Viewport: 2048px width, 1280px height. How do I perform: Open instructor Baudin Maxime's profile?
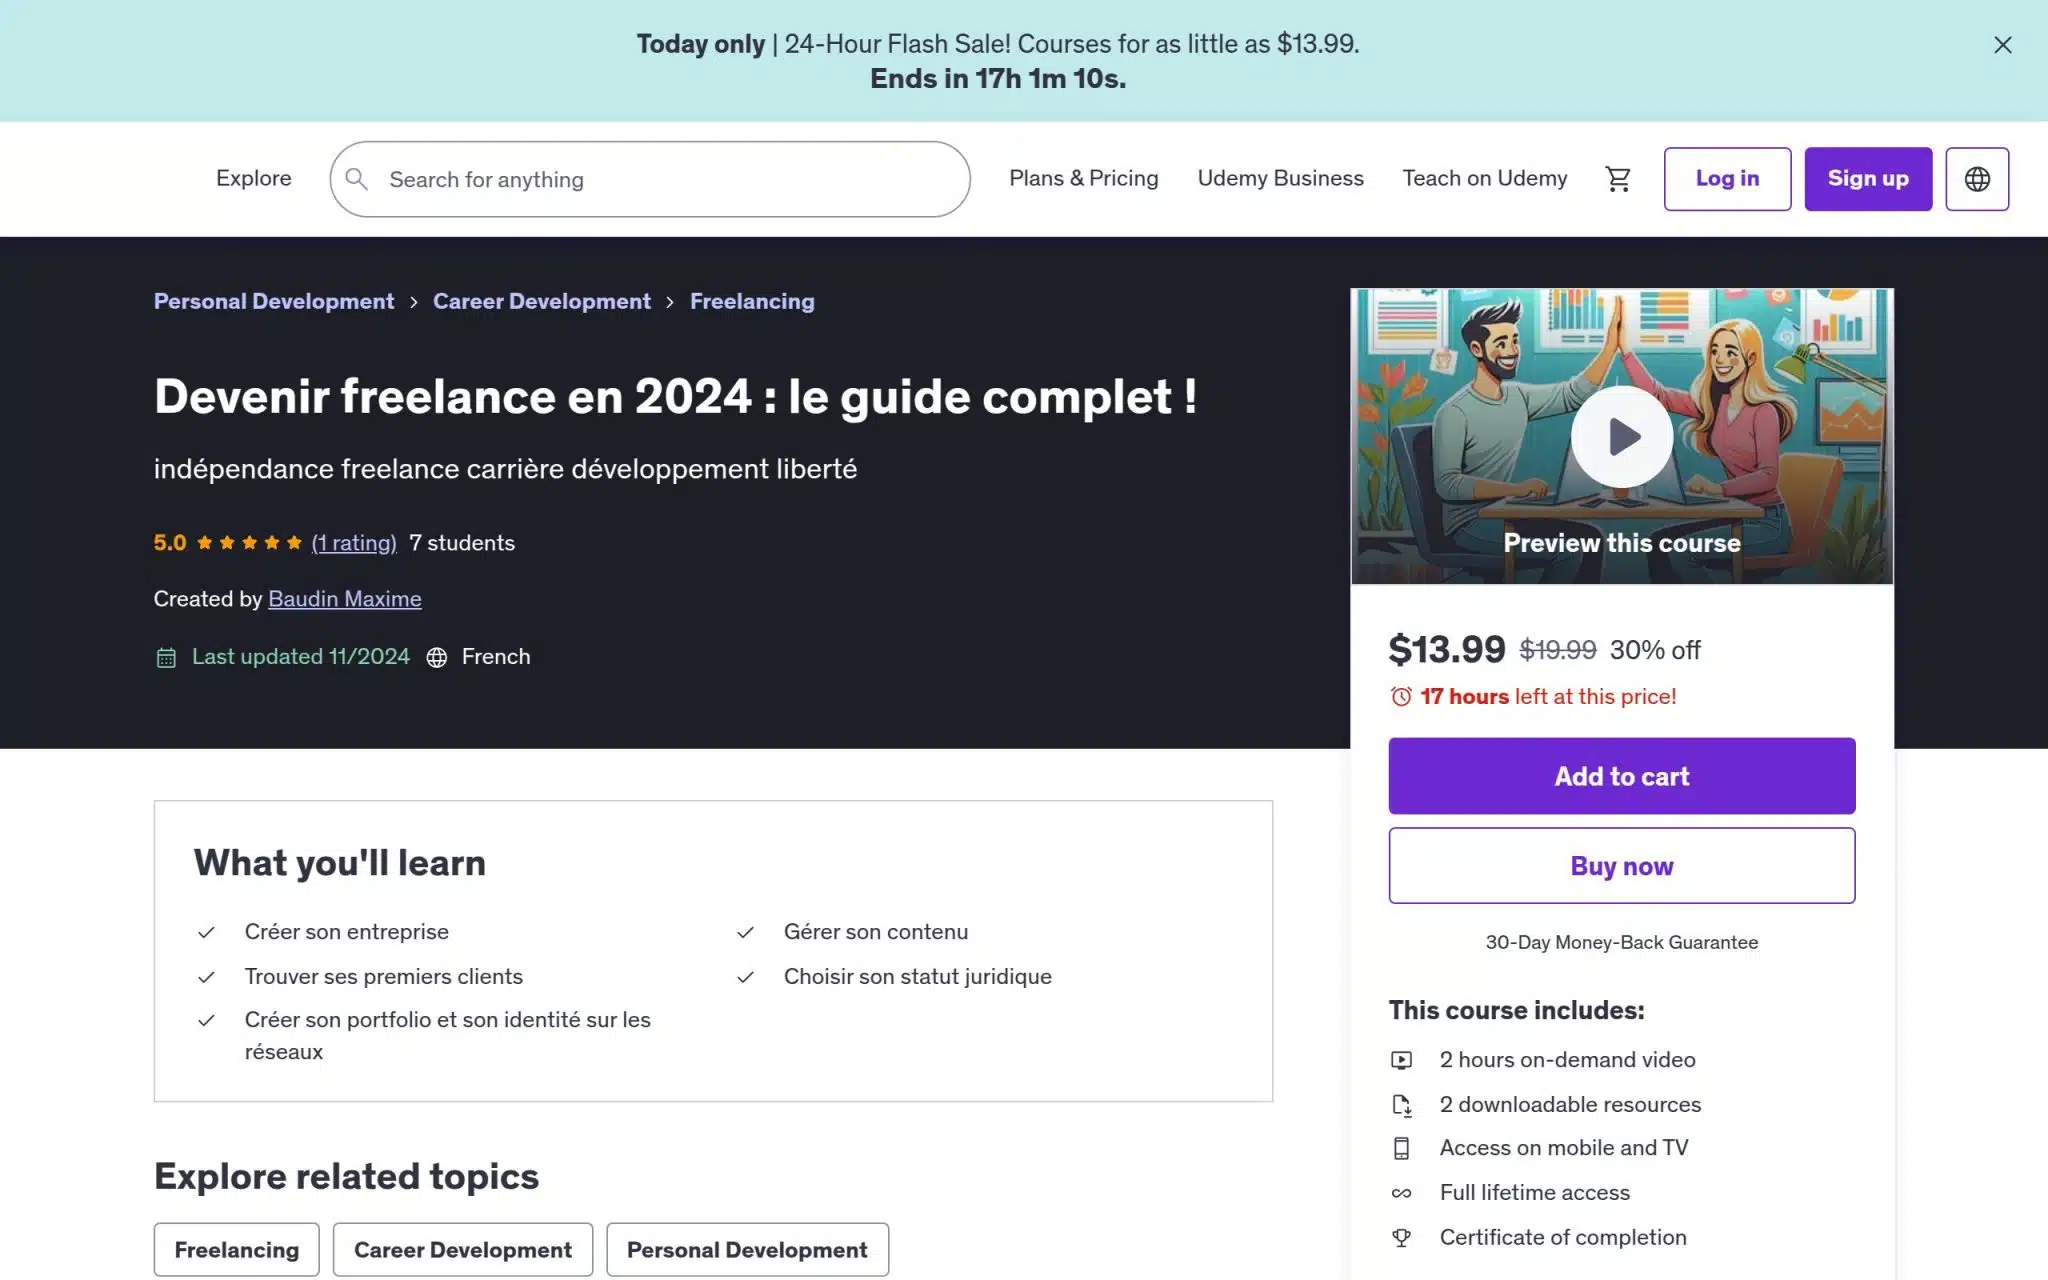pos(345,599)
